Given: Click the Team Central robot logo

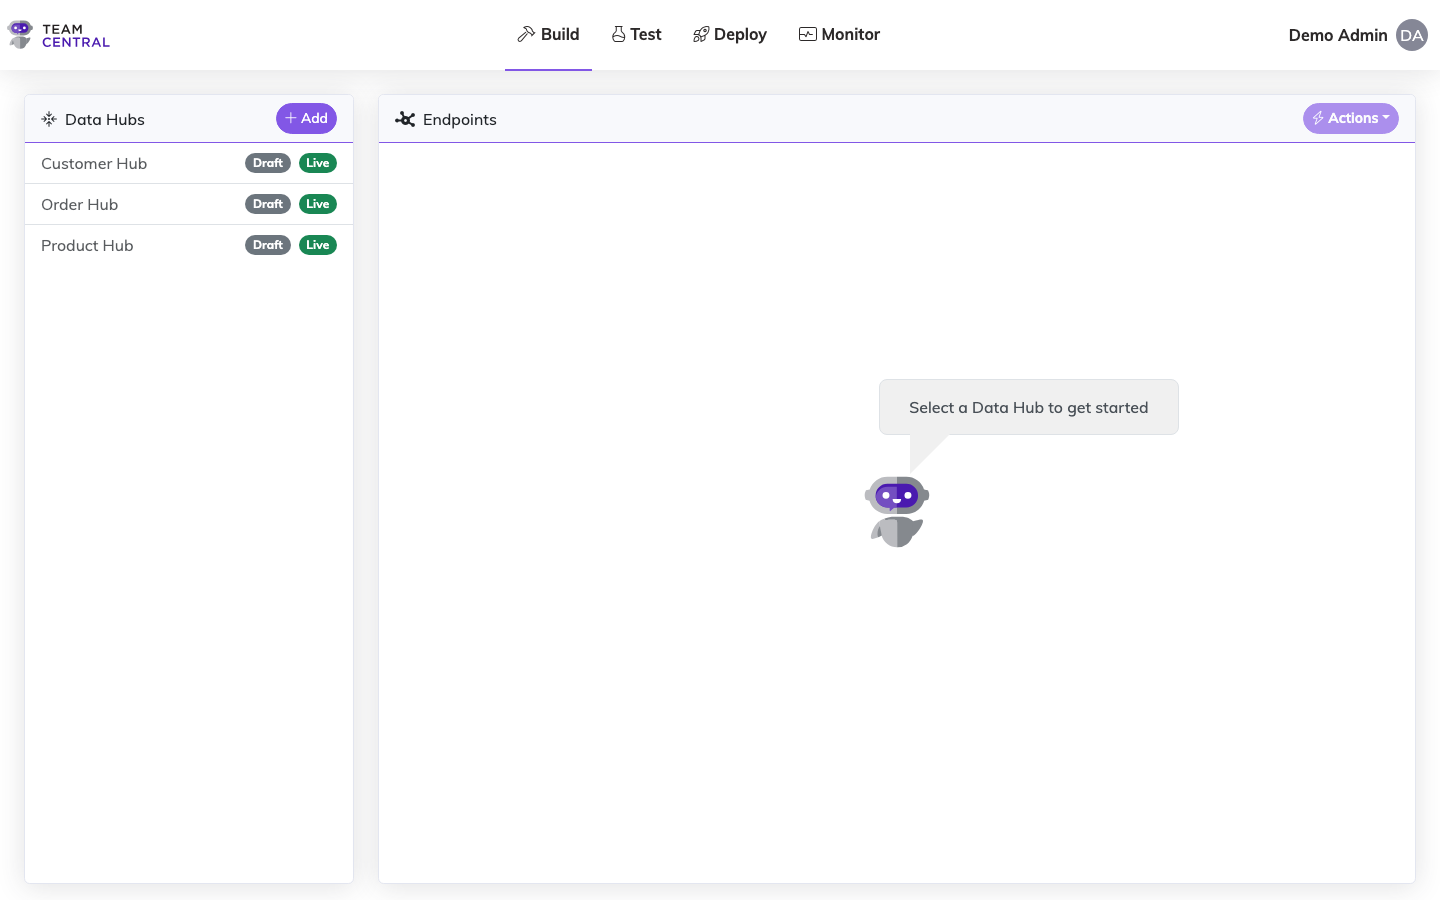Looking at the screenshot, I should point(20,34).
